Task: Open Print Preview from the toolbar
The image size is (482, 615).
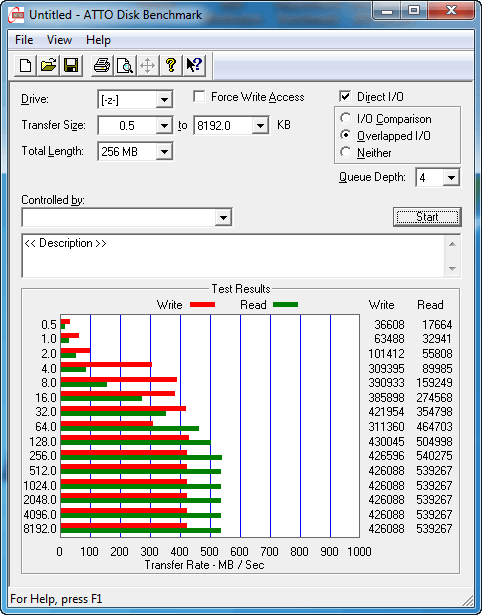Action: coord(125,65)
